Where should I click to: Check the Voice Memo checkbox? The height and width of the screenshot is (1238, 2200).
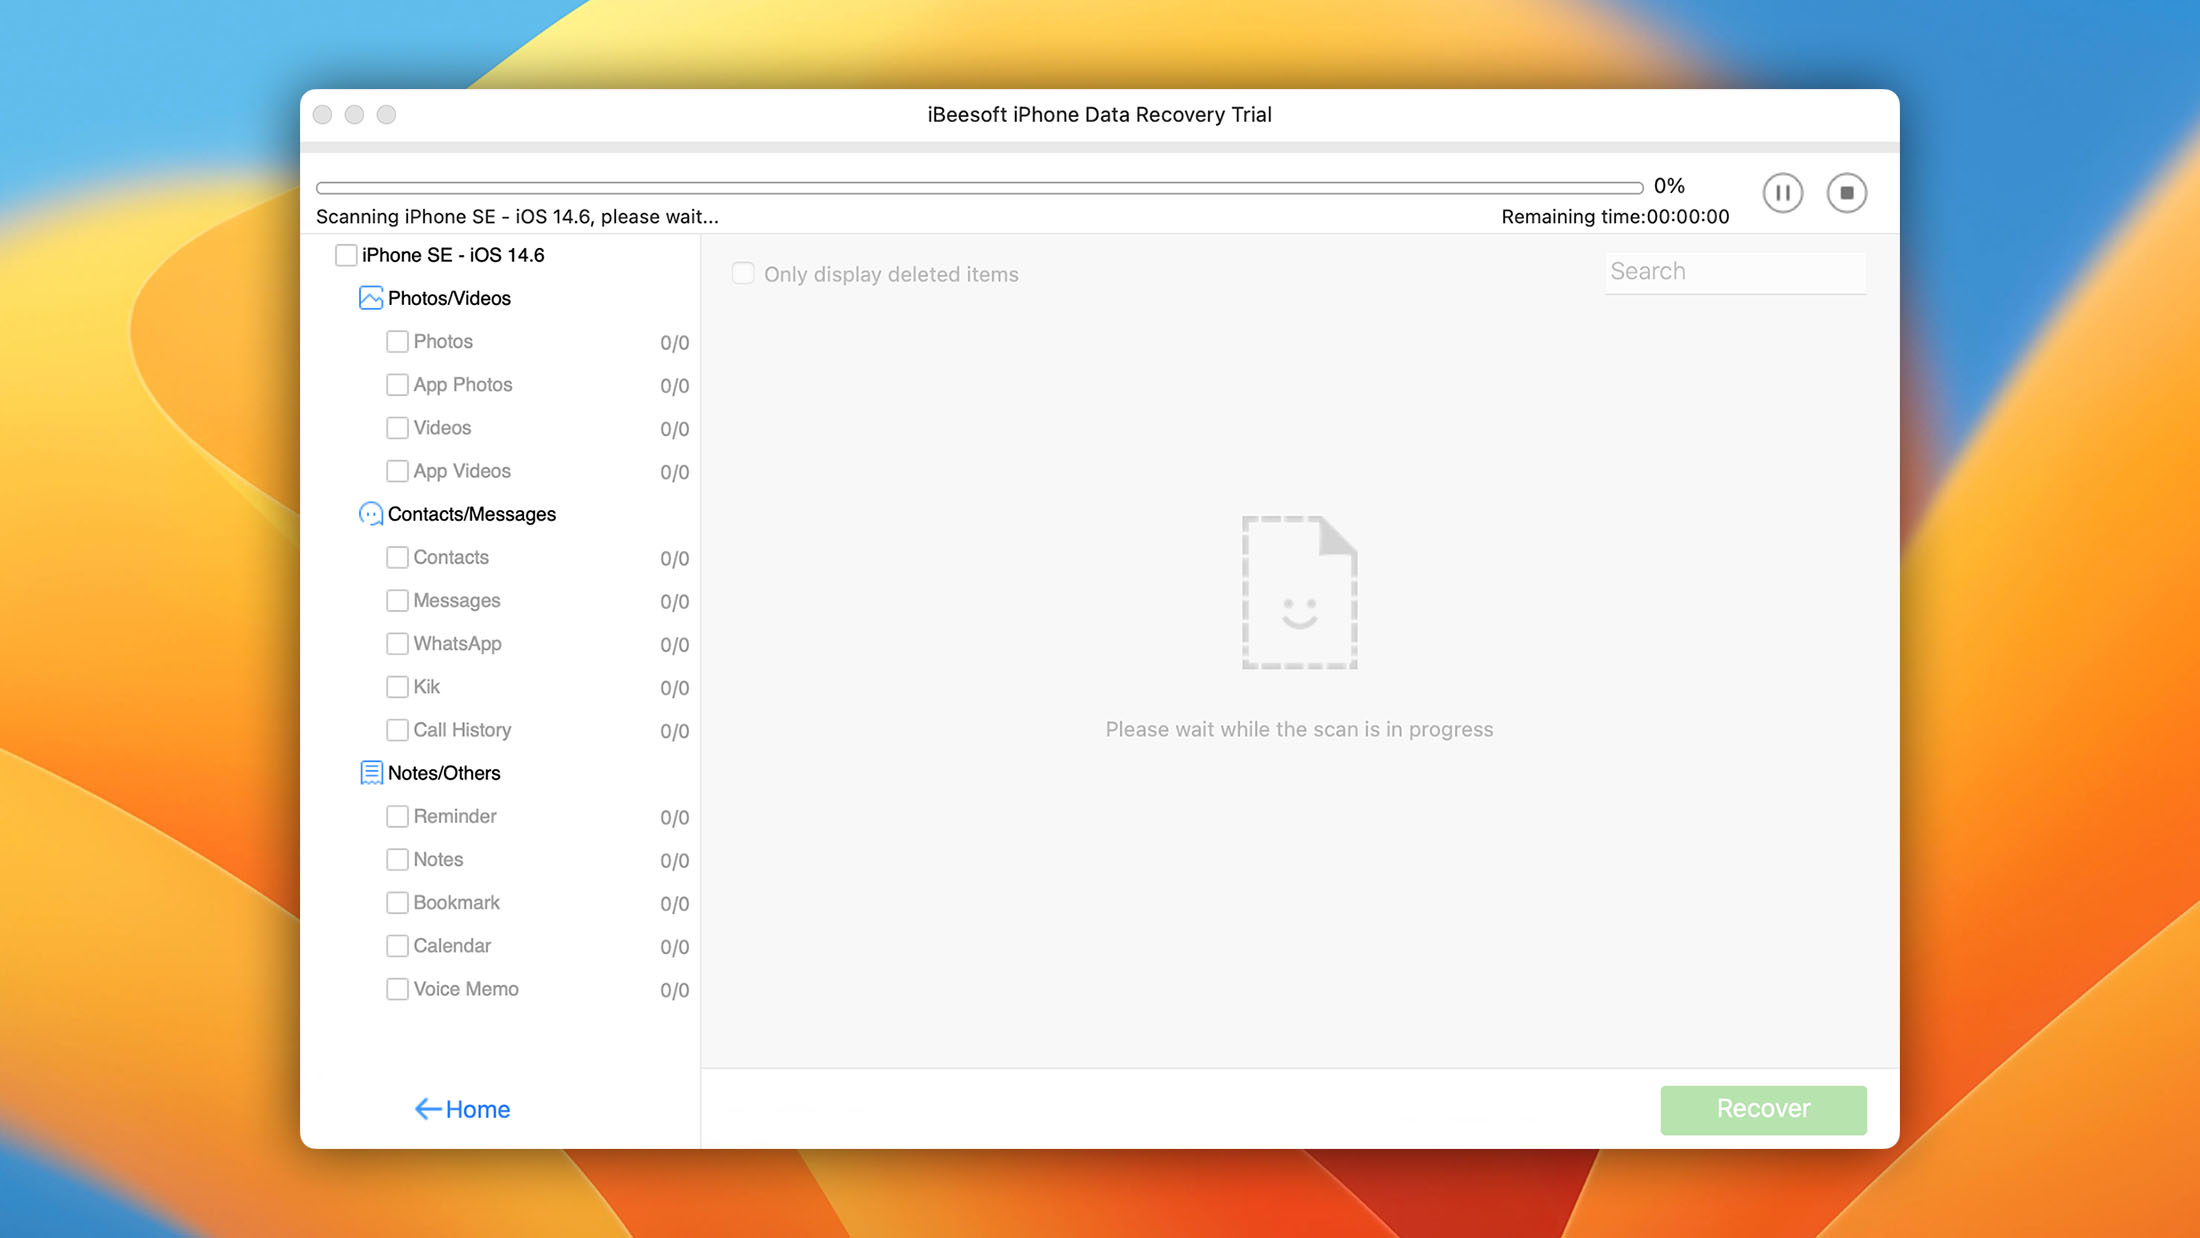point(397,989)
